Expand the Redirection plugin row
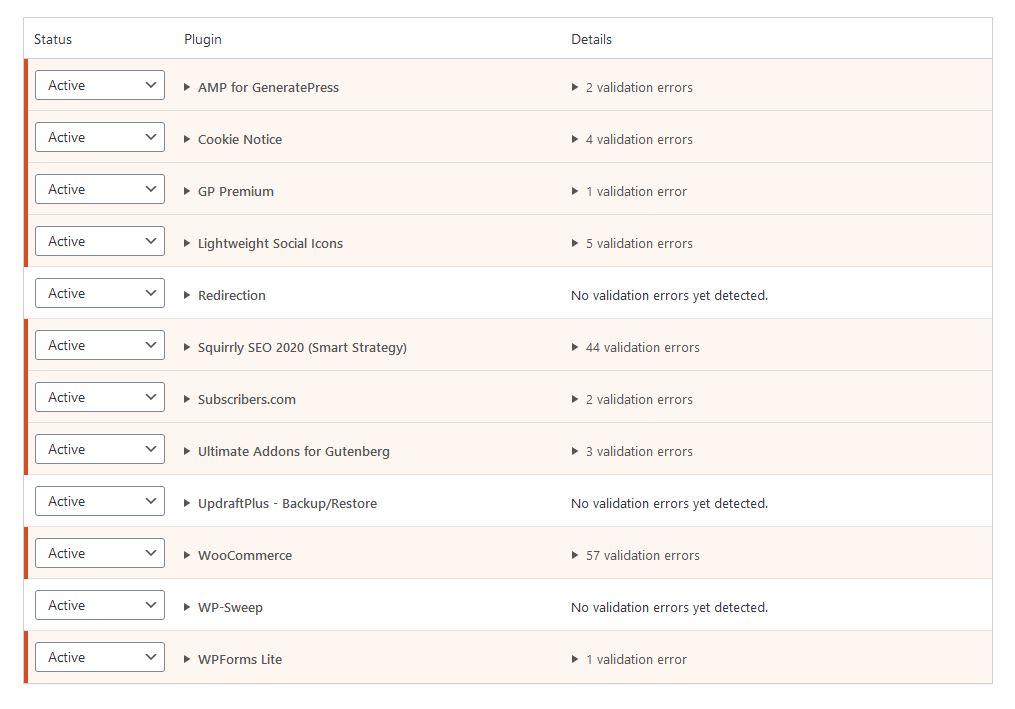The image size is (1015, 709). [x=225, y=295]
